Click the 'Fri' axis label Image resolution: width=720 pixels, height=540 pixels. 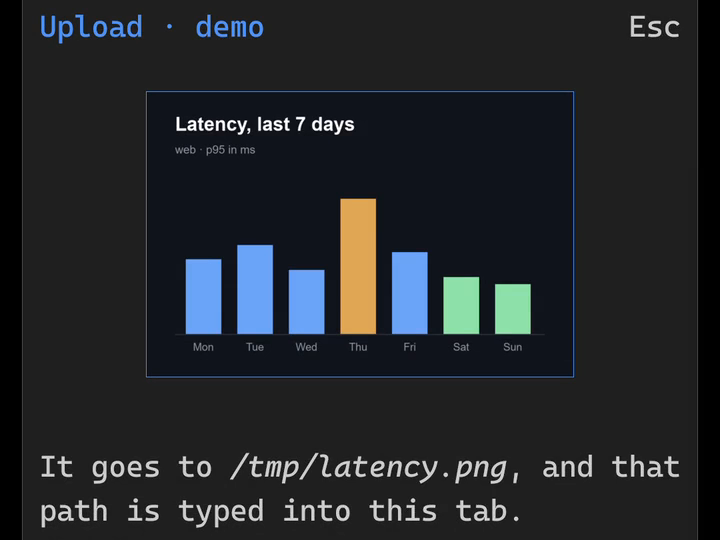[x=410, y=347]
